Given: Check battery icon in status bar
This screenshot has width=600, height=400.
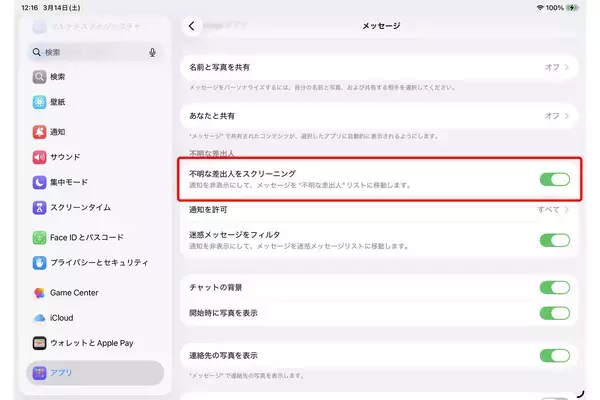Looking at the screenshot, I should tap(572, 8).
